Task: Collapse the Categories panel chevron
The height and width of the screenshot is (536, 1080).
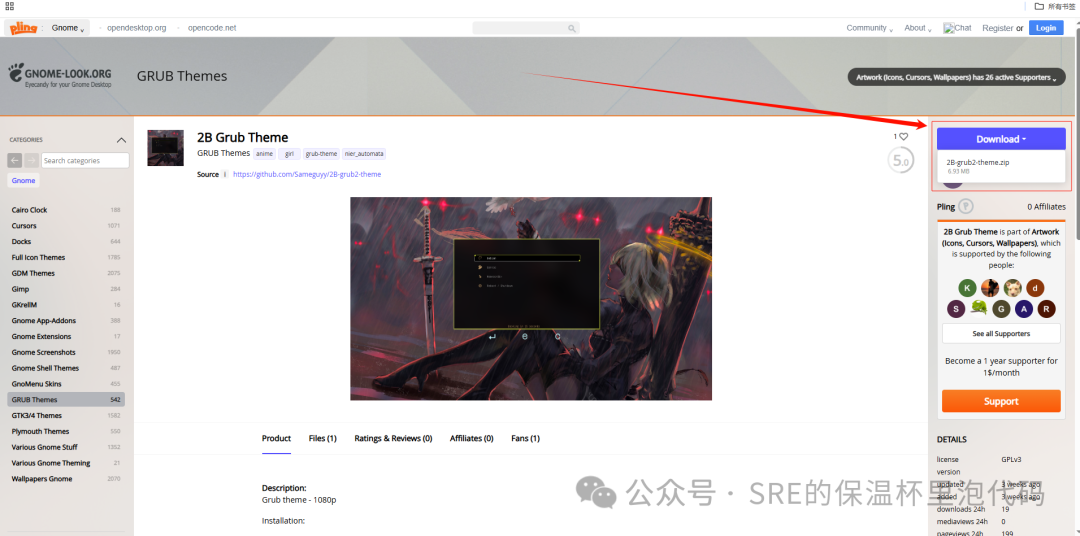Action: pyautogui.click(x=122, y=140)
